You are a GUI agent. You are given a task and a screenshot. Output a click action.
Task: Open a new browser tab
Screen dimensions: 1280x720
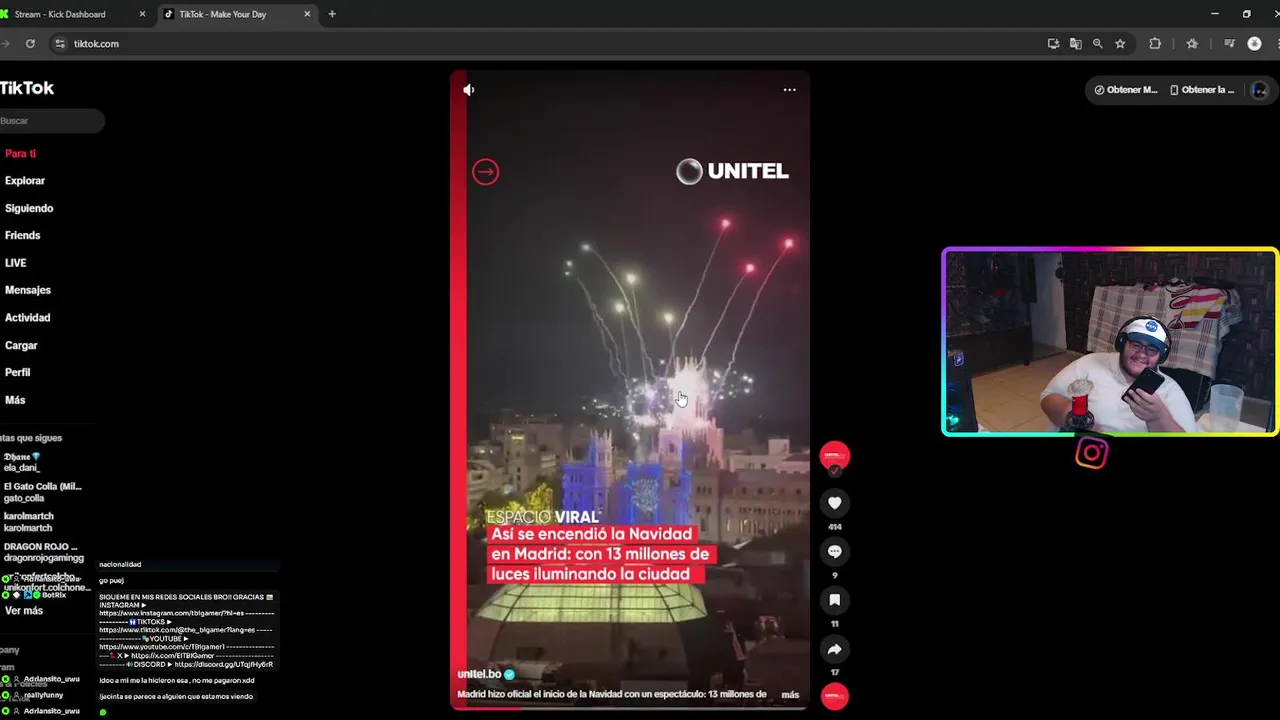pos(332,14)
